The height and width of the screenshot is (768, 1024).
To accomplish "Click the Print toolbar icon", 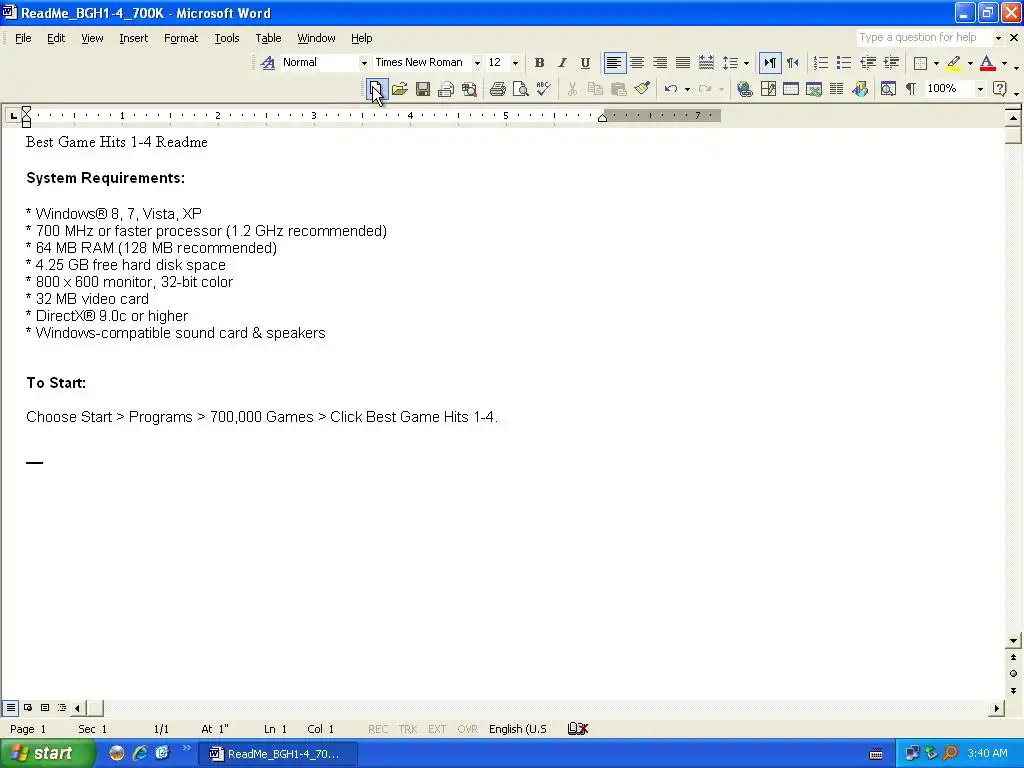I will point(498,89).
